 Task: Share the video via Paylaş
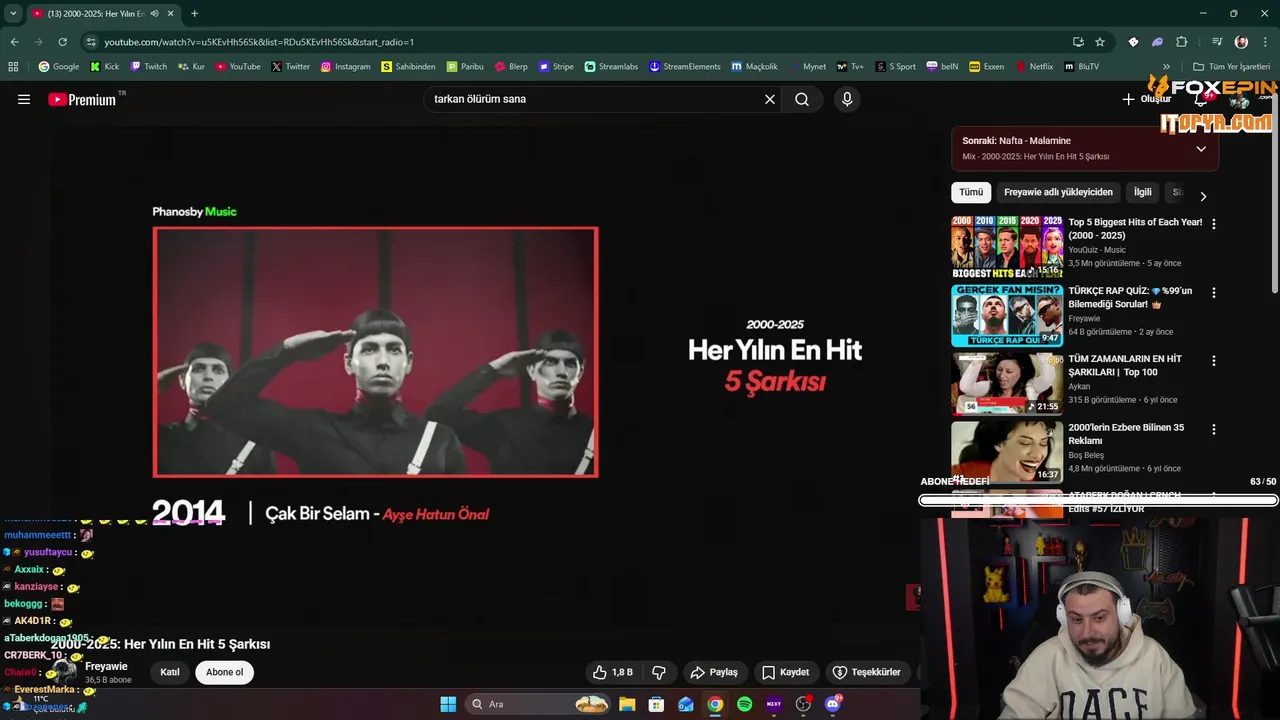click(714, 672)
